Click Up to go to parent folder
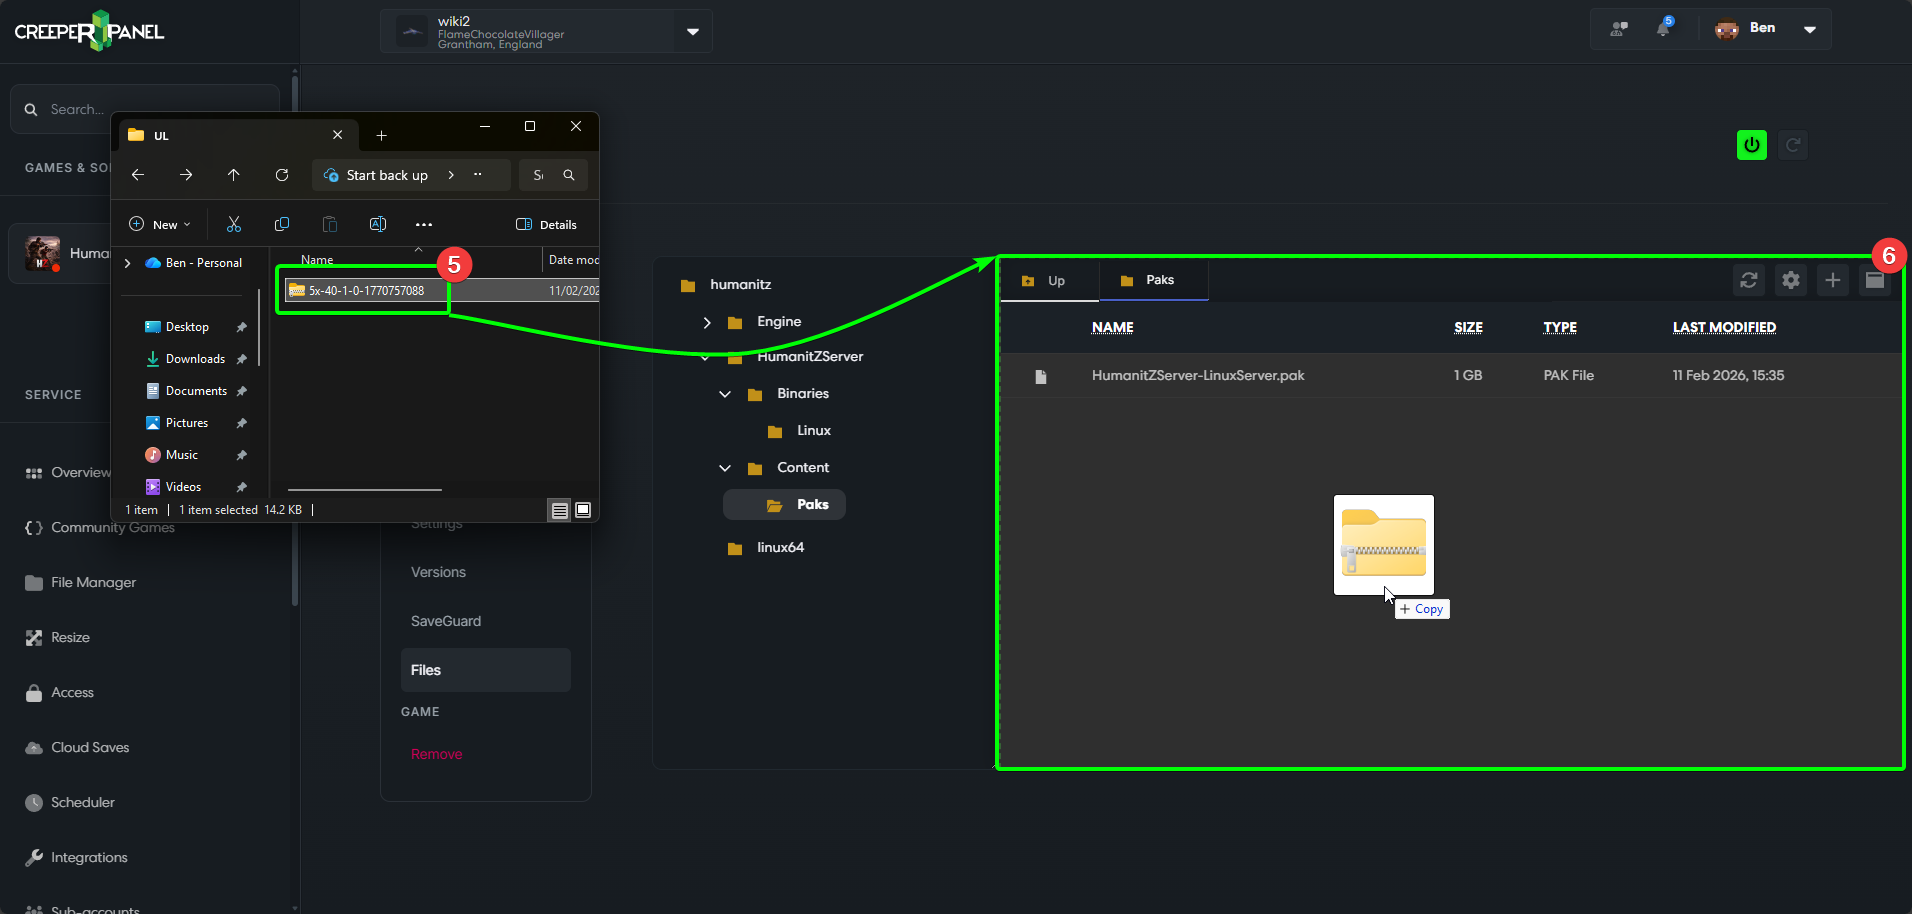1912x914 pixels. click(1046, 281)
